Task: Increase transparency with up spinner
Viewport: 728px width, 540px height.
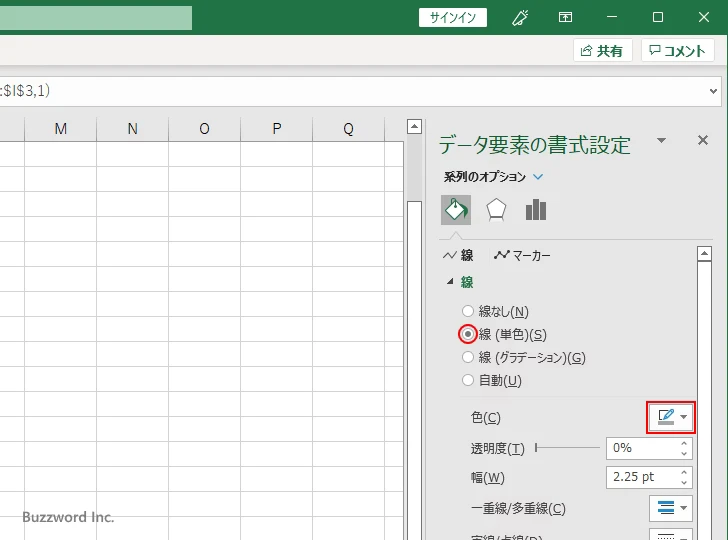Action: pos(684,443)
